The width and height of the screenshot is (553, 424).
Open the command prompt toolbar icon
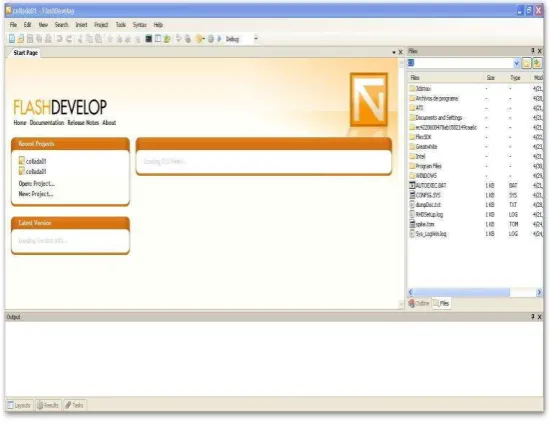[149, 39]
